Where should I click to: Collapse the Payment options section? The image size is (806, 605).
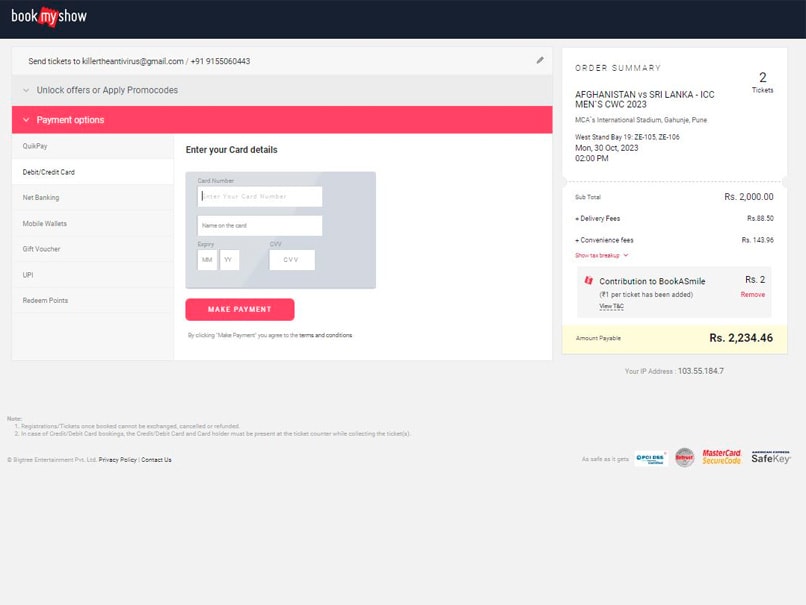tap(282, 120)
